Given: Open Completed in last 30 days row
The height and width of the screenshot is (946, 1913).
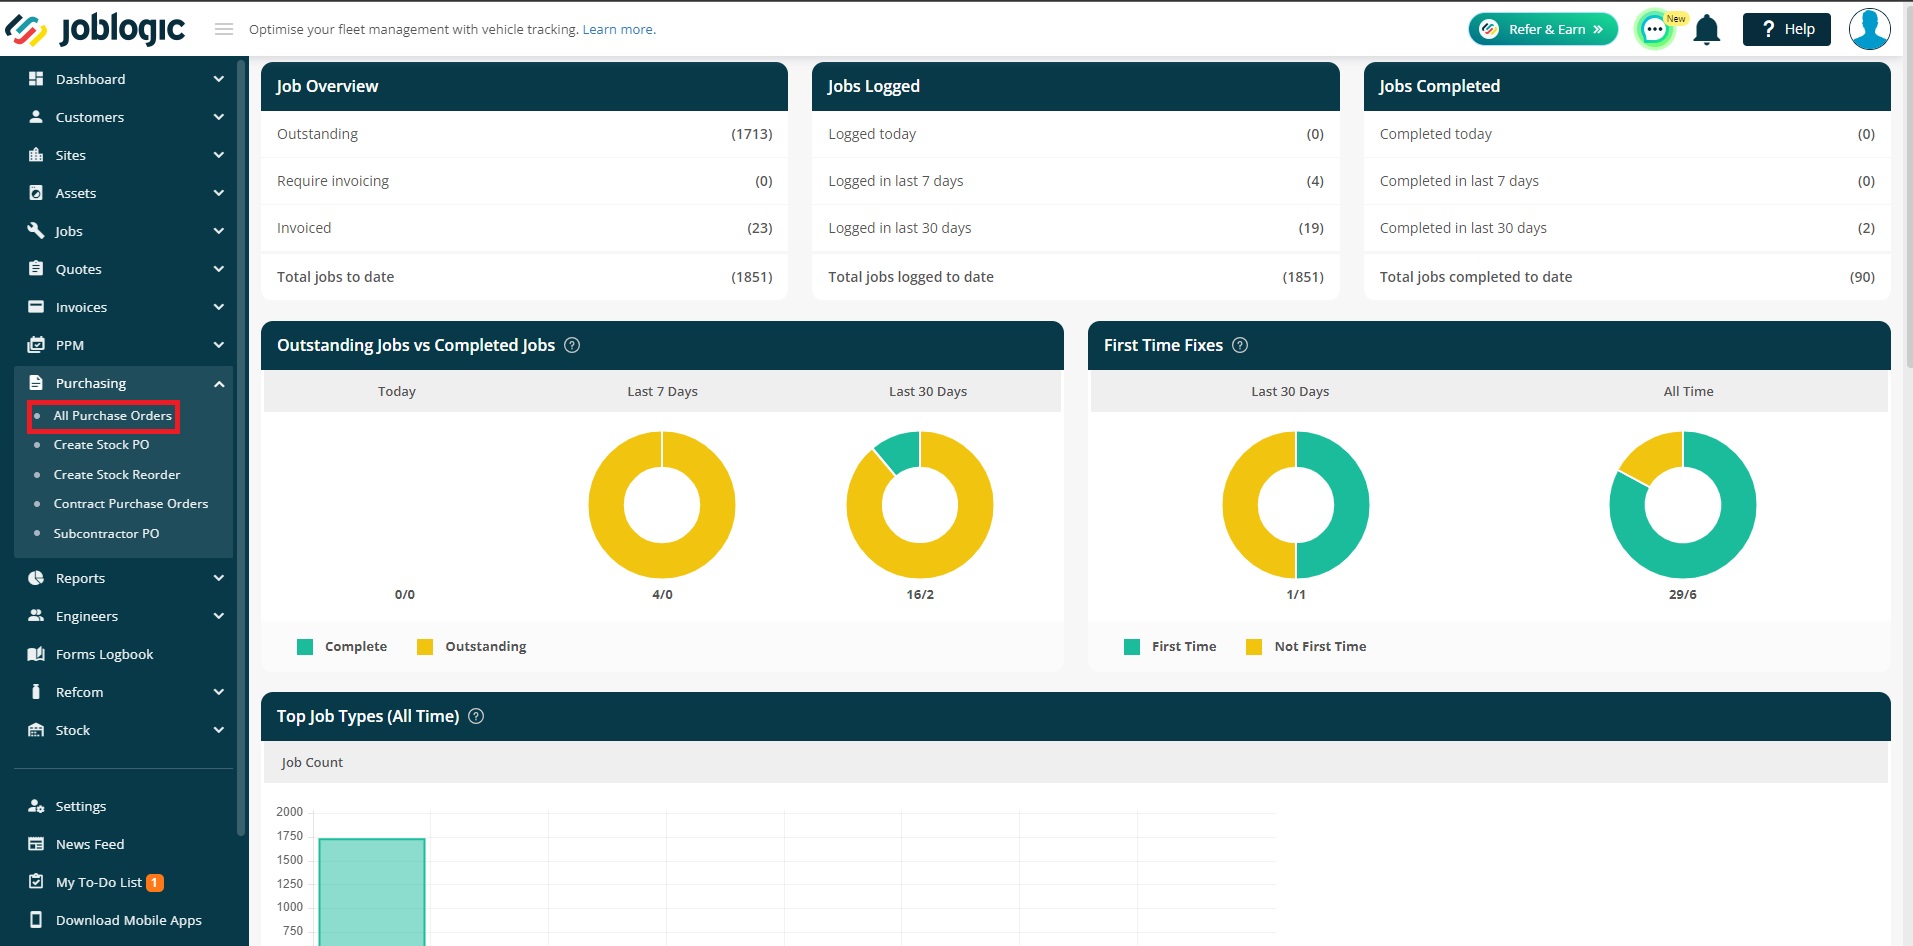Looking at the screenshot, I should tap(1627, 228).
